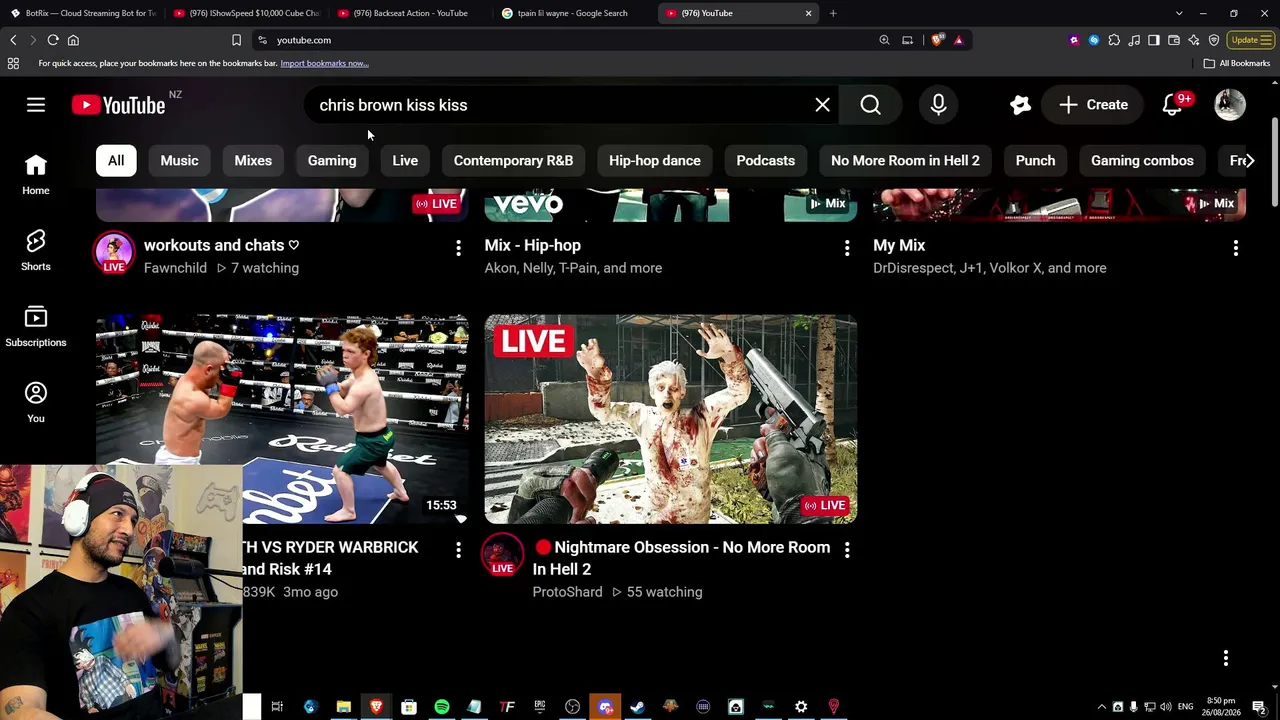Viewport: 1280px width, 720px height.
Task: Open the Brave Wallet icon
Action: 1174,40
